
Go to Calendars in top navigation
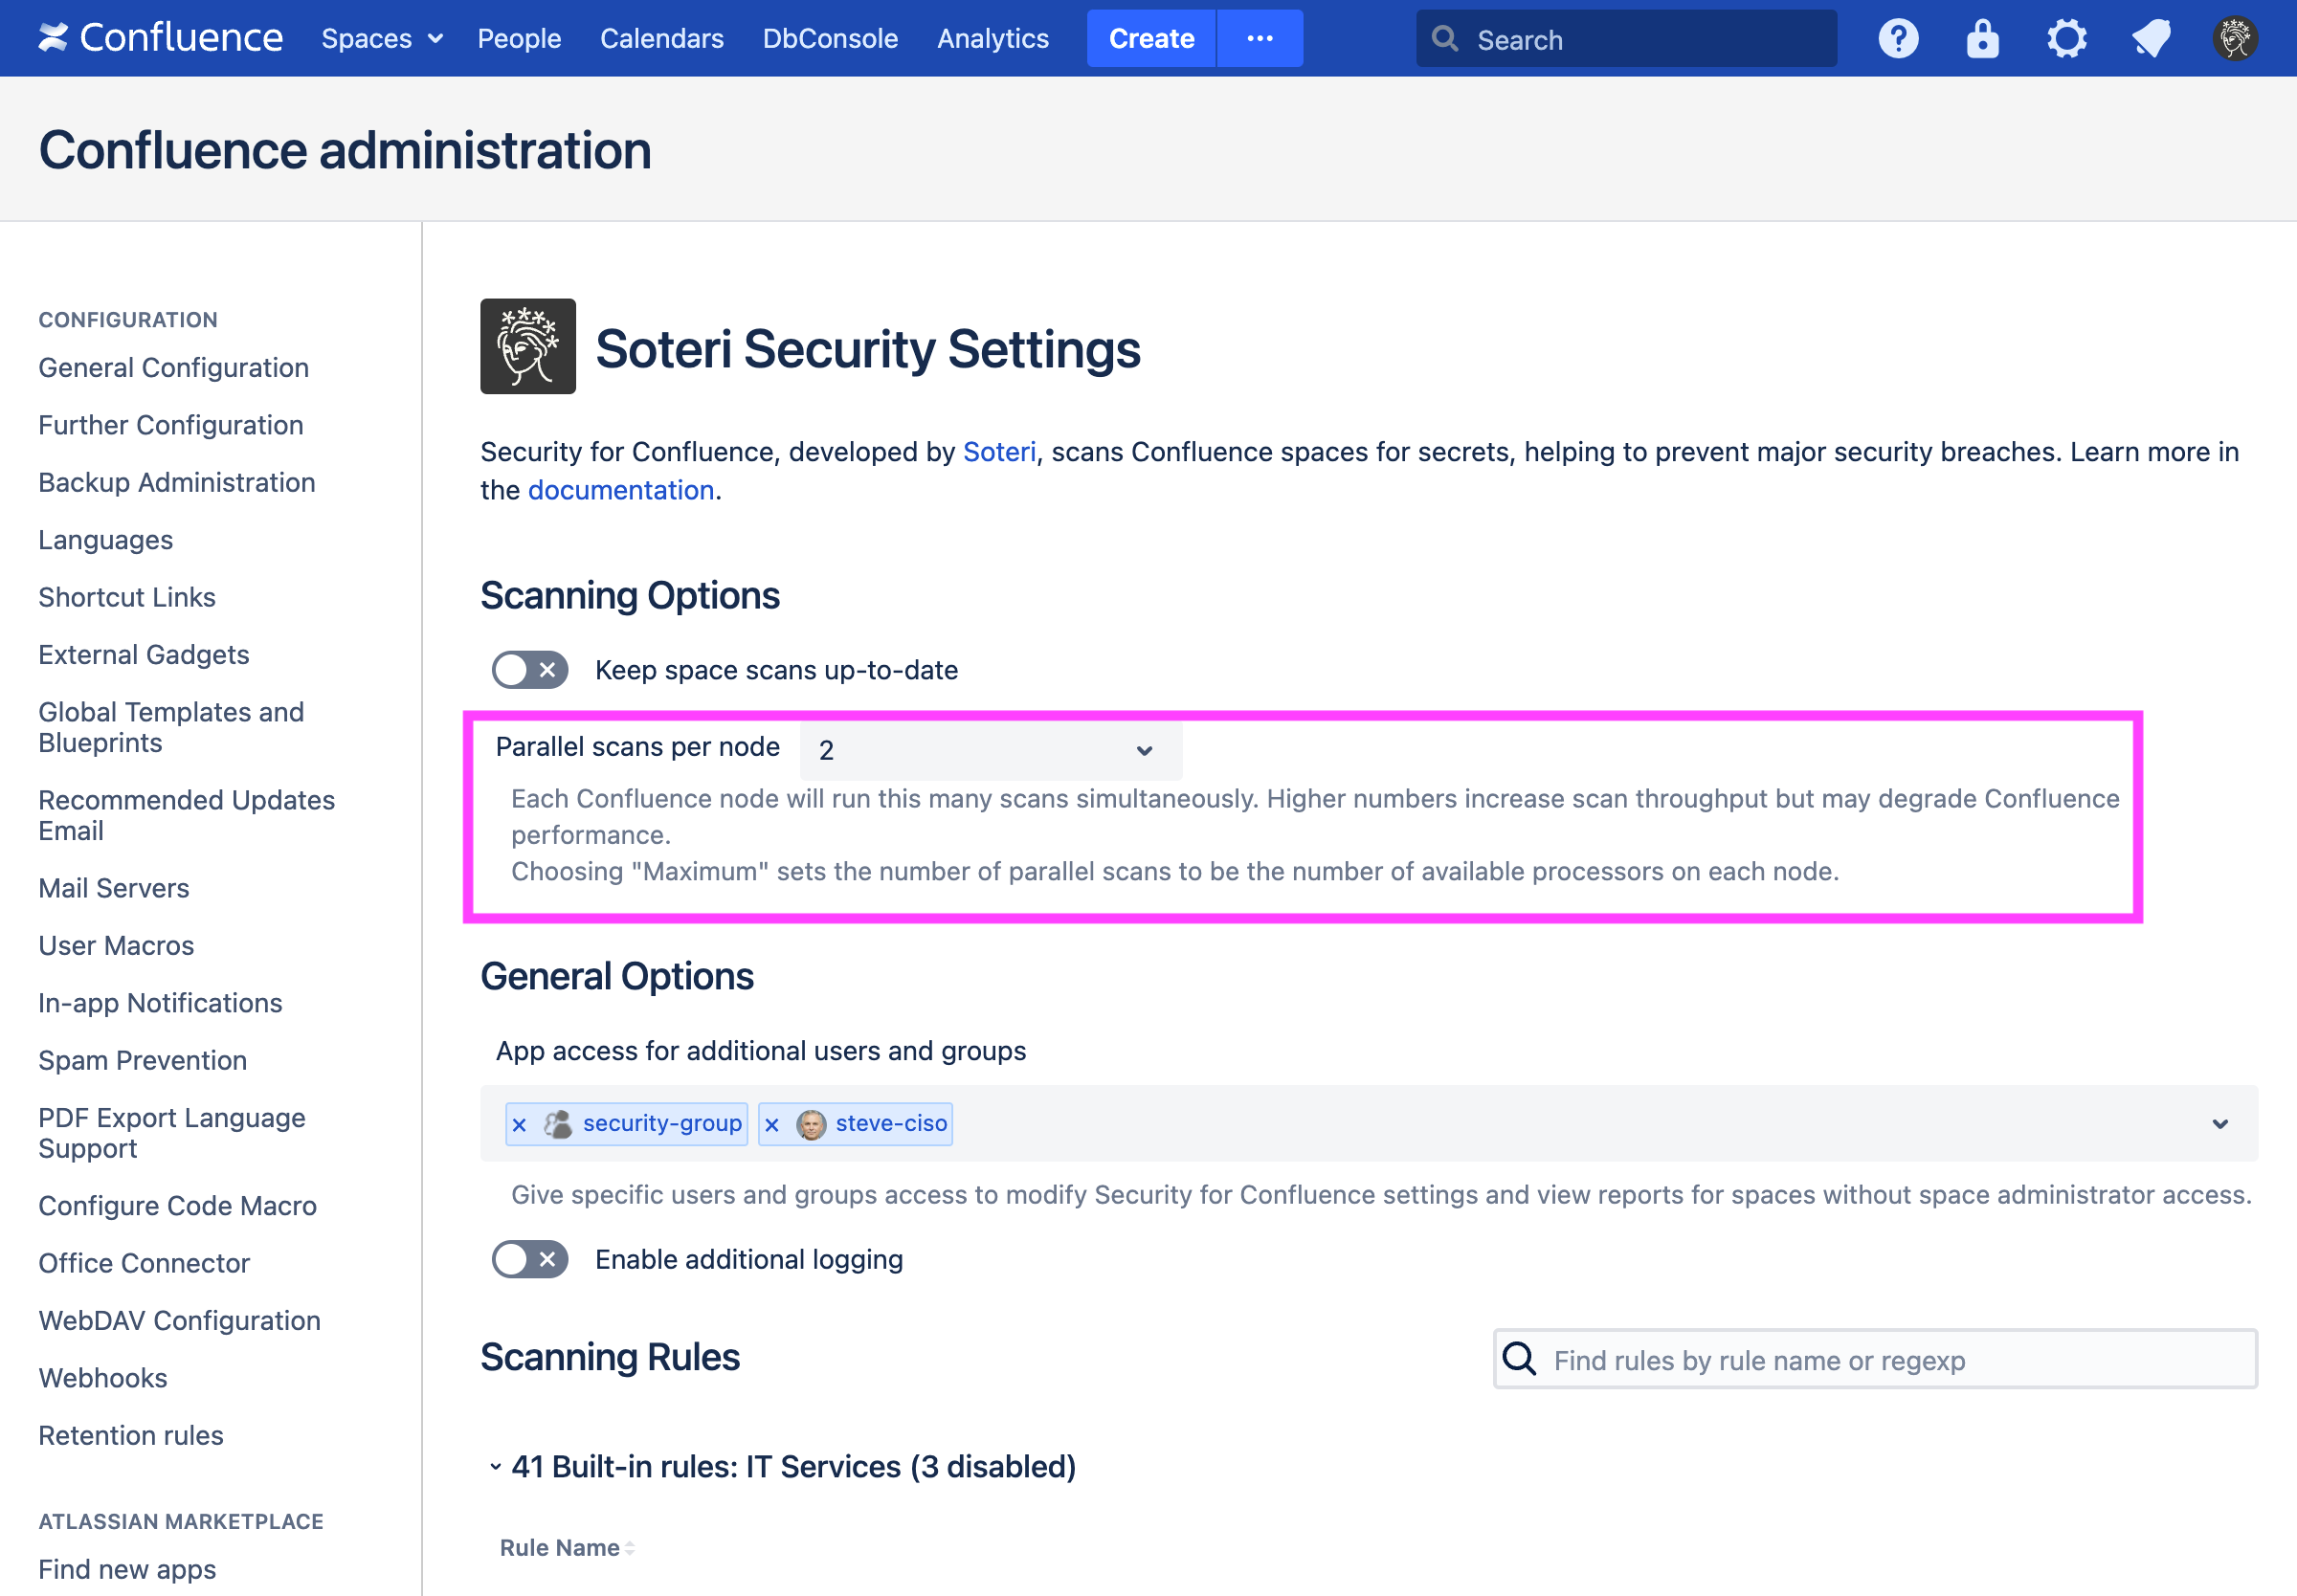661,39
